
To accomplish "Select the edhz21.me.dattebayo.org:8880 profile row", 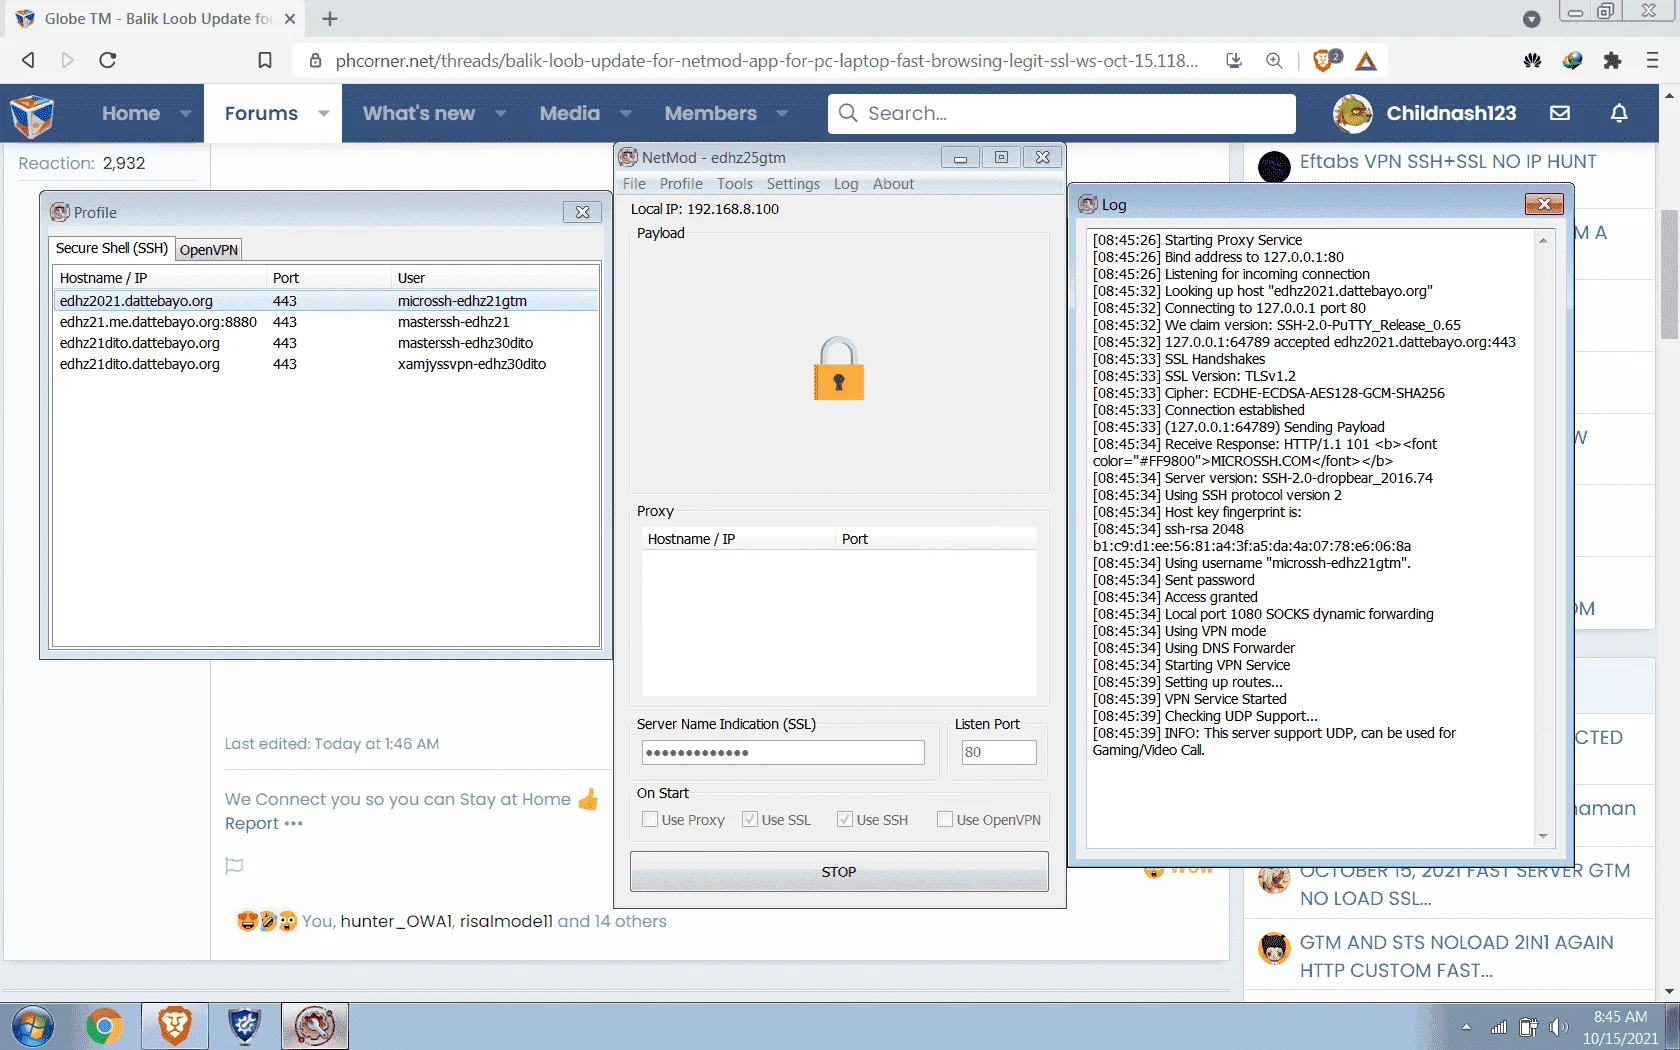I will tap(326, 322).
